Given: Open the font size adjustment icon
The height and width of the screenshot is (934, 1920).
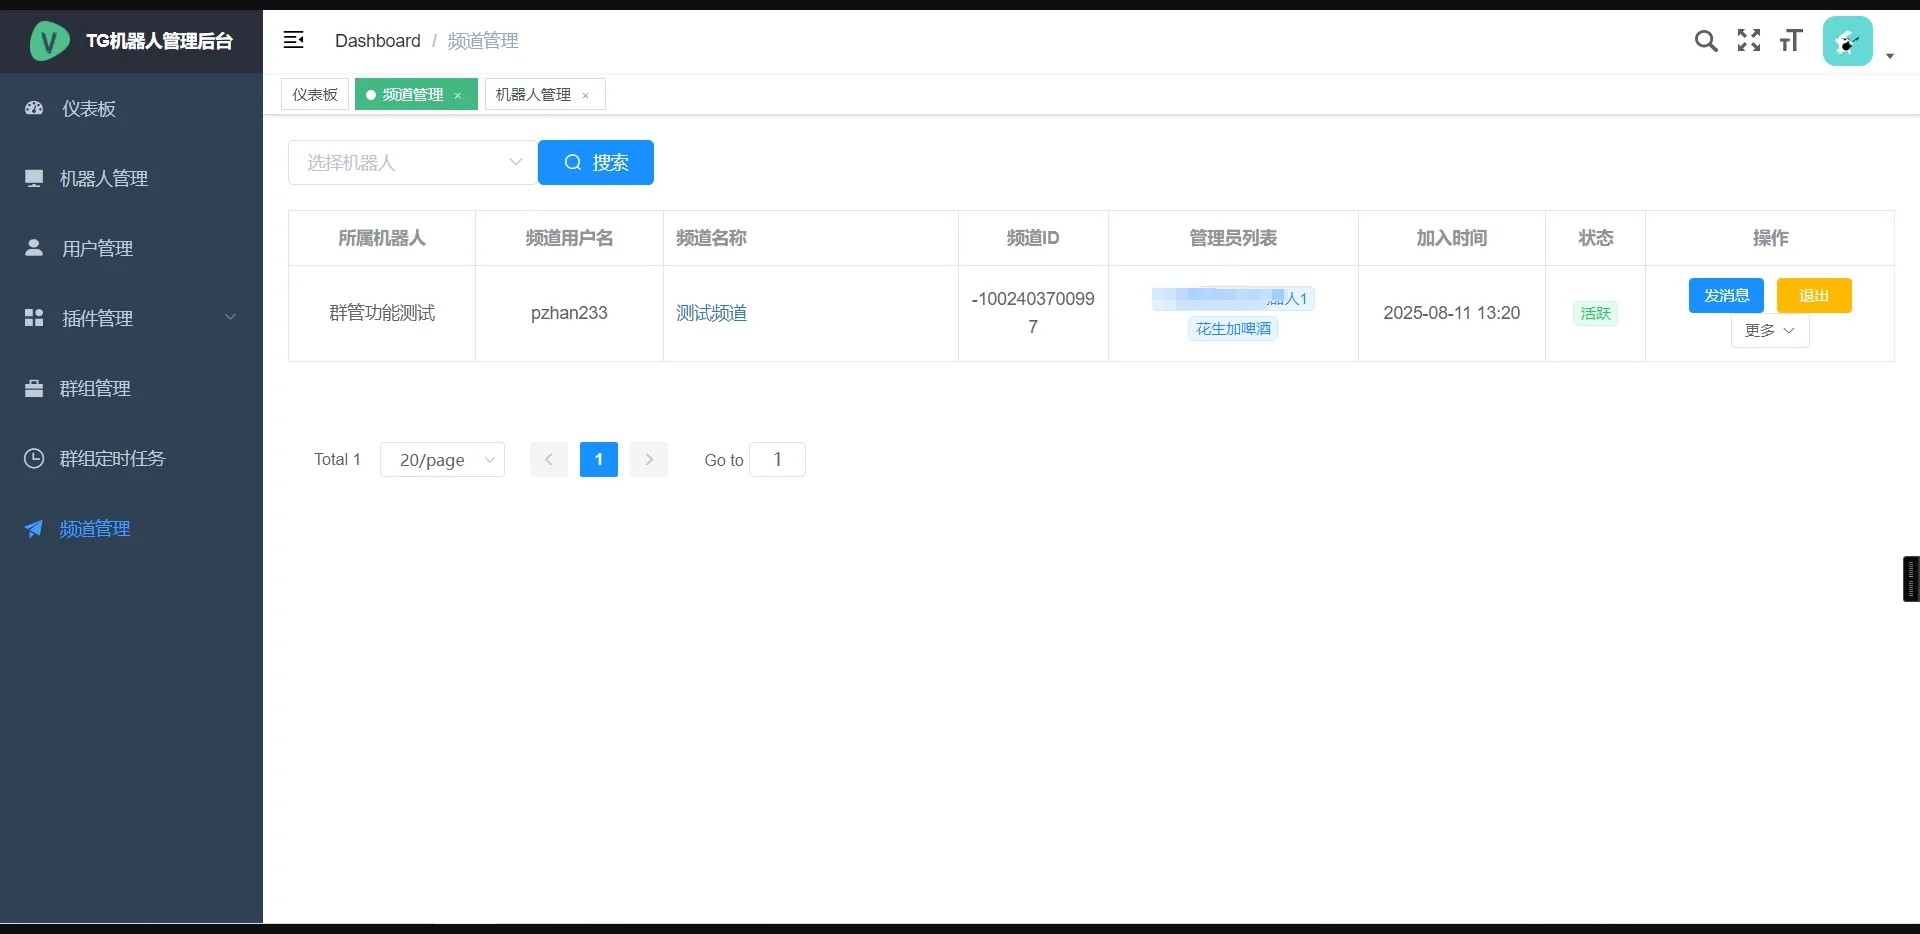Looking at the screenshot, I should 1790,41.
